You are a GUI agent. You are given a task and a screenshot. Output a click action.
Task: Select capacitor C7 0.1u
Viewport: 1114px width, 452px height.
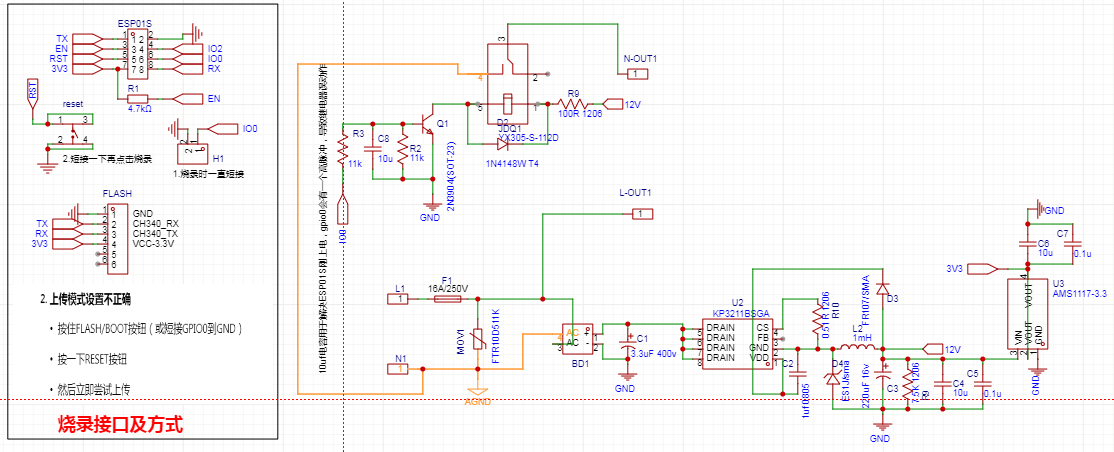1073,244
